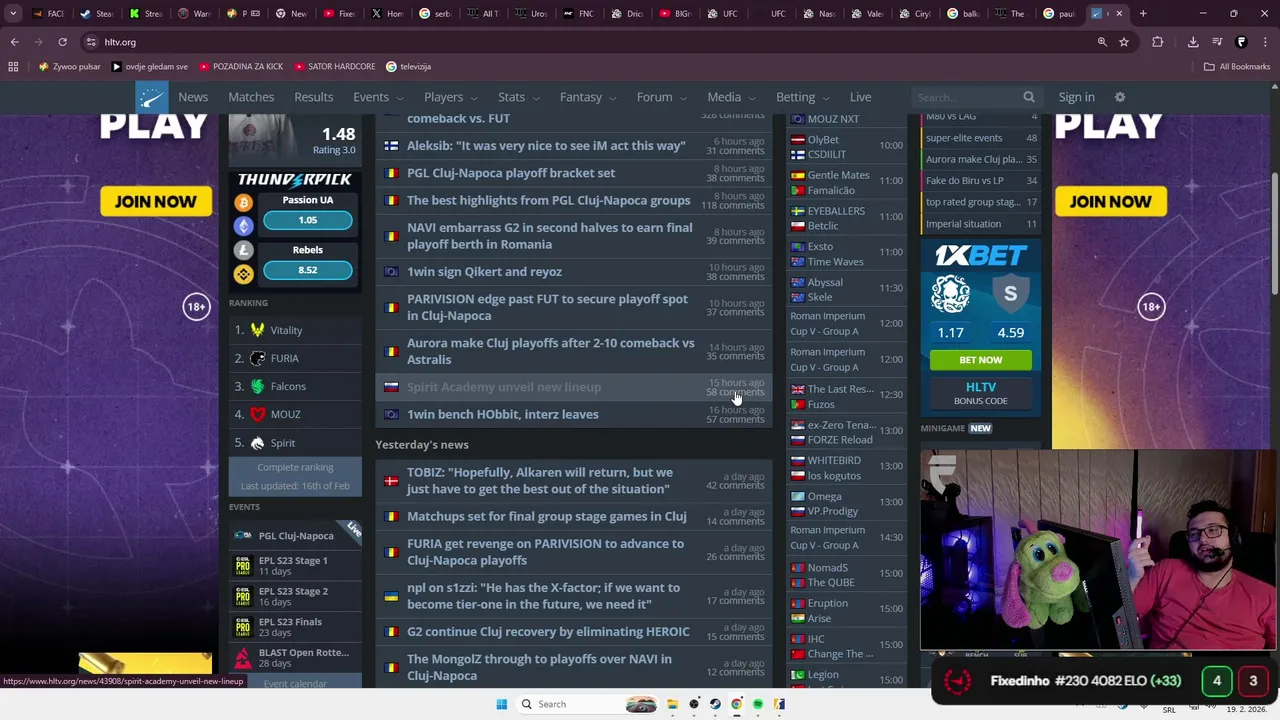1280x720 pixels.
Task: Open the tab search dropdown arrow
Action: [13, 14]
